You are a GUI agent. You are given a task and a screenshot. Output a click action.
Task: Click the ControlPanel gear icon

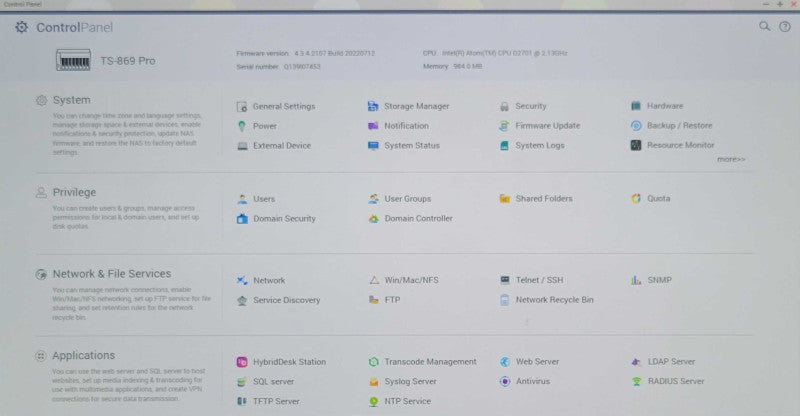pos(21,27)
